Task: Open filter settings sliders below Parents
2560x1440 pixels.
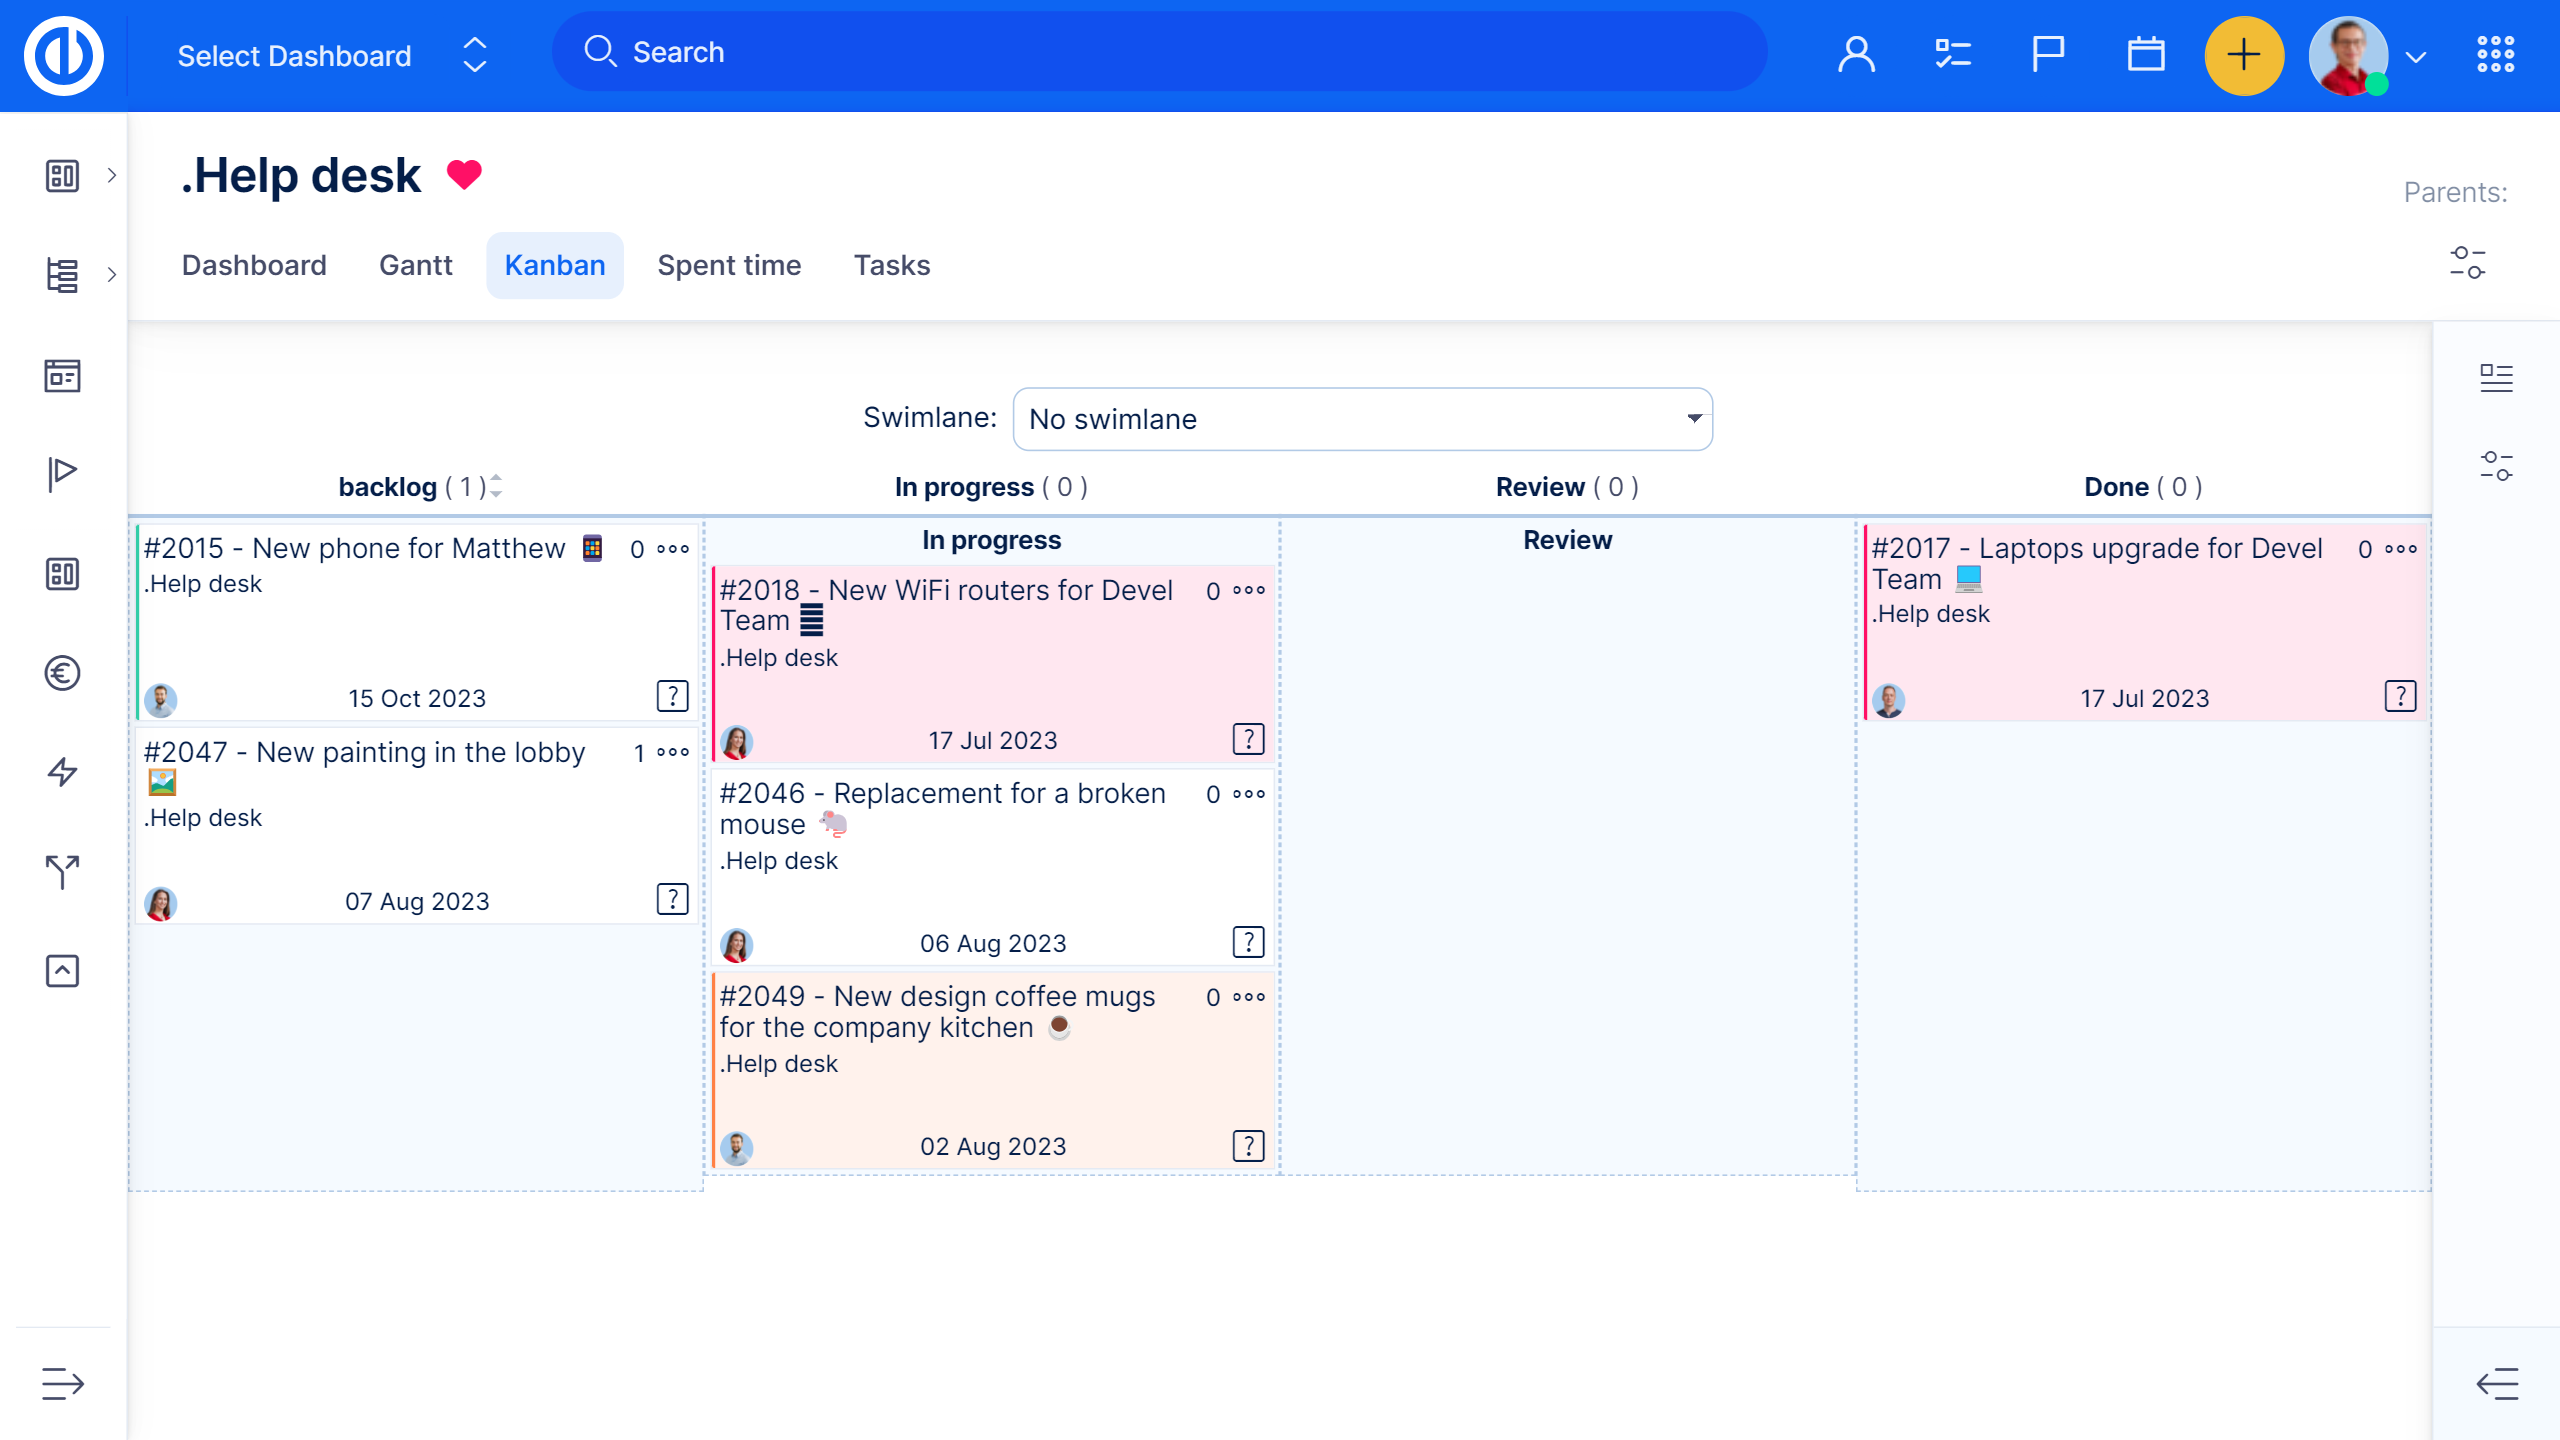Action: click(x=2467, y=263)
